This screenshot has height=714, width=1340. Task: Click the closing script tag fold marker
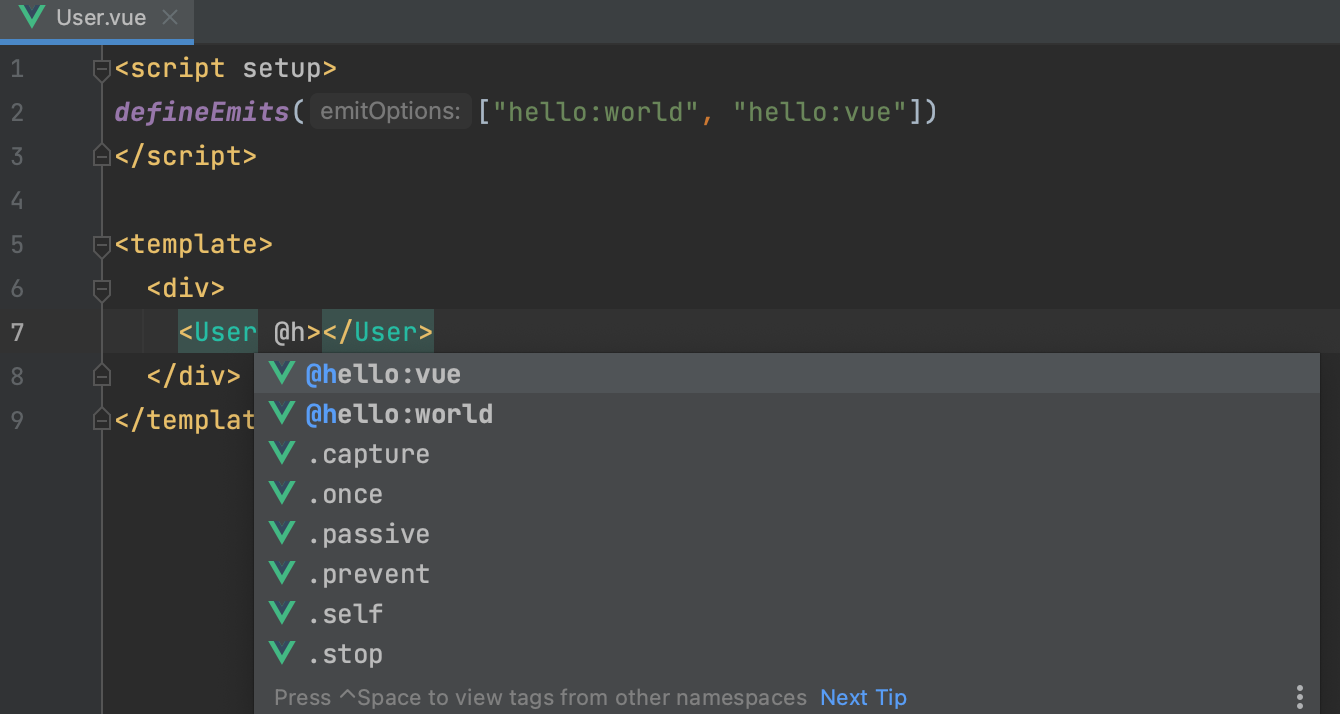coord(101,157)
